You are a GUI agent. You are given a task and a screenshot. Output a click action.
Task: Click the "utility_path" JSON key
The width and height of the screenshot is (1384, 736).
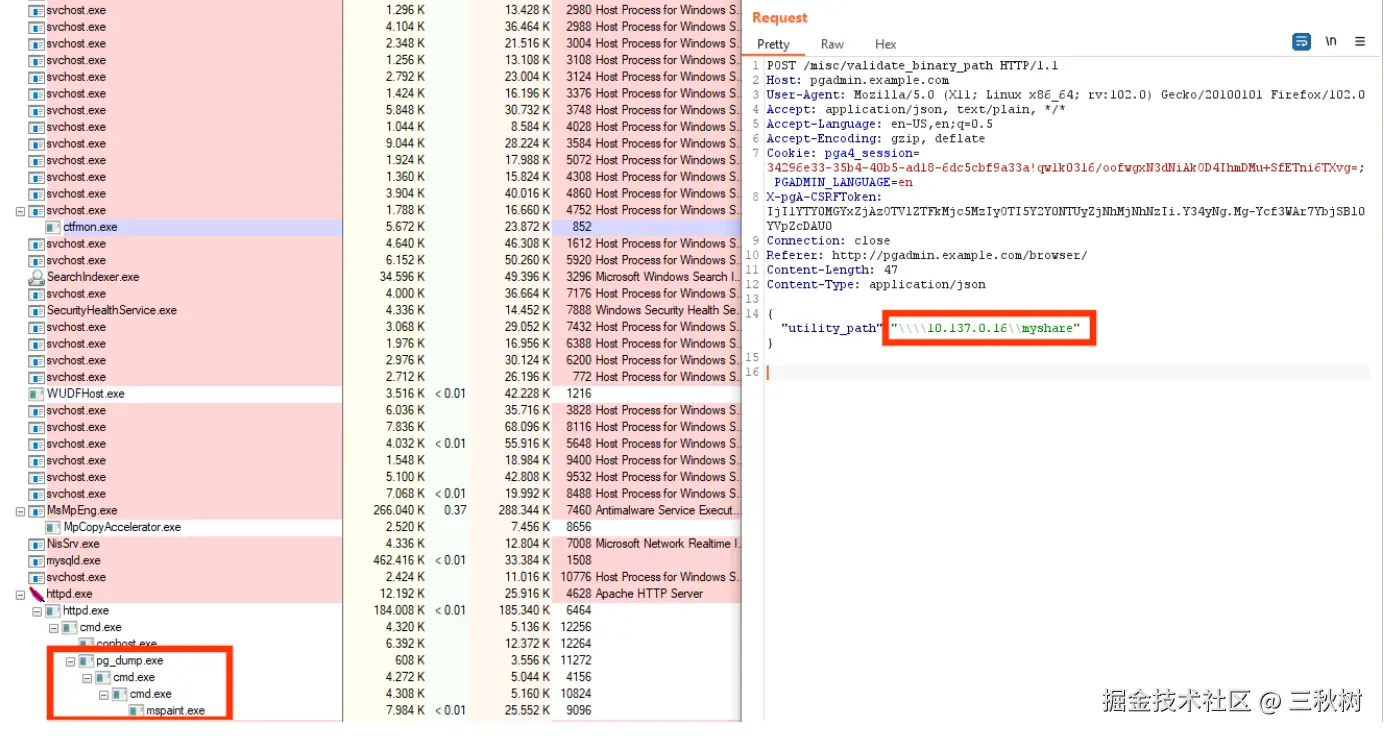831,328
